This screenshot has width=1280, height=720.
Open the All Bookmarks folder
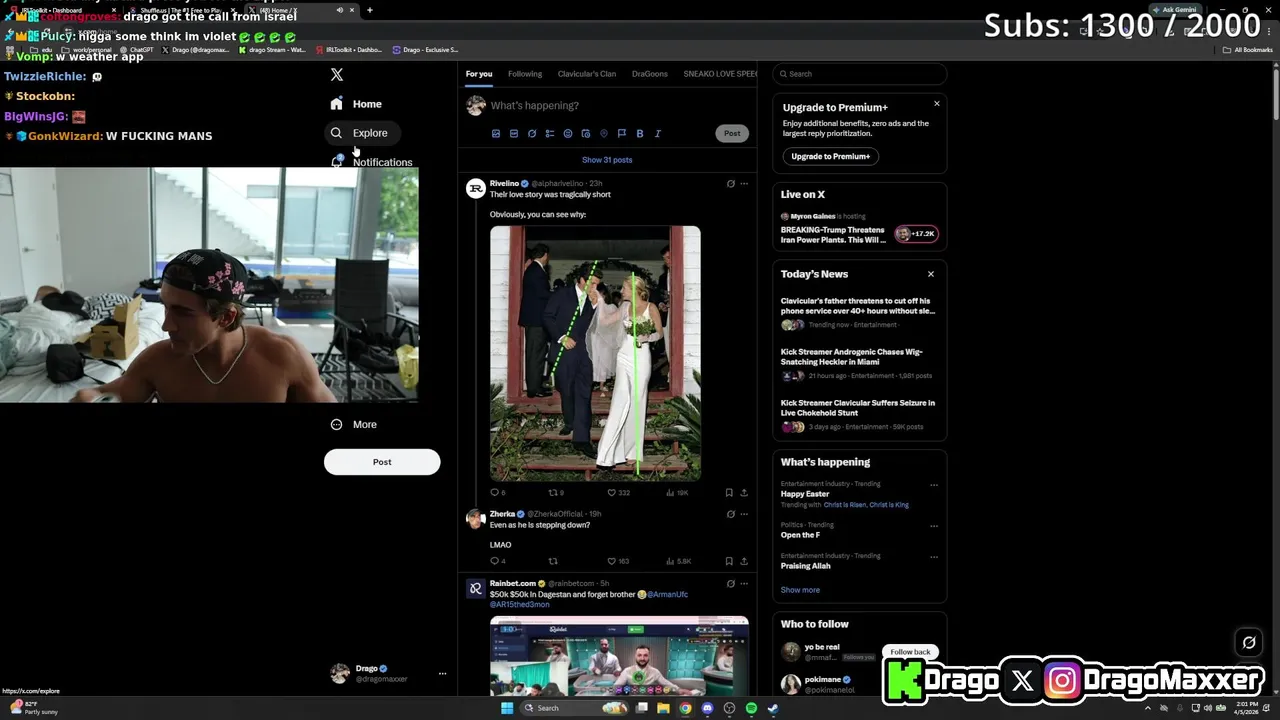pos(1248,49)
